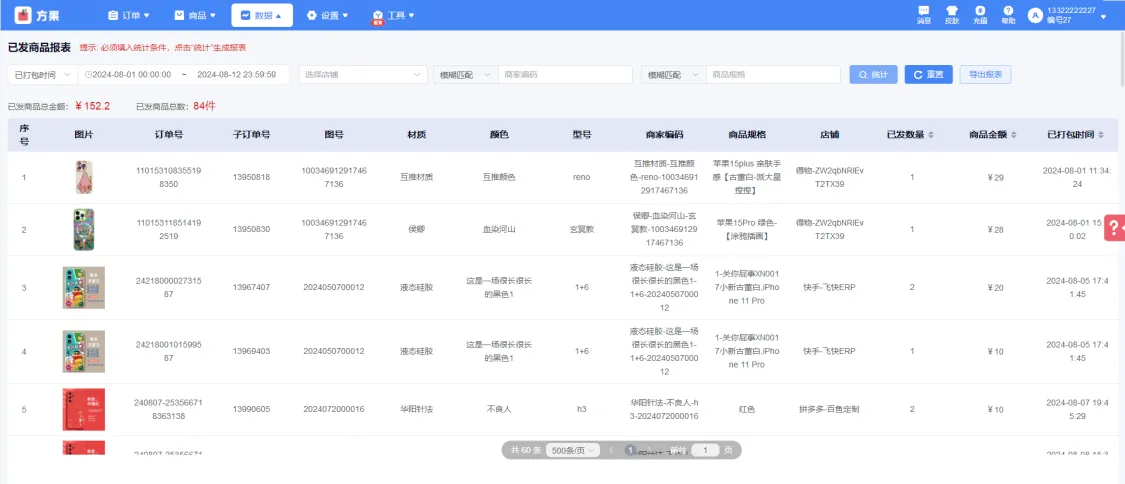Image resolution: width=1125 pixels, height=484 pixels.
Task: Open the 充值 recharge icon
Action: (x=979, y=13)
